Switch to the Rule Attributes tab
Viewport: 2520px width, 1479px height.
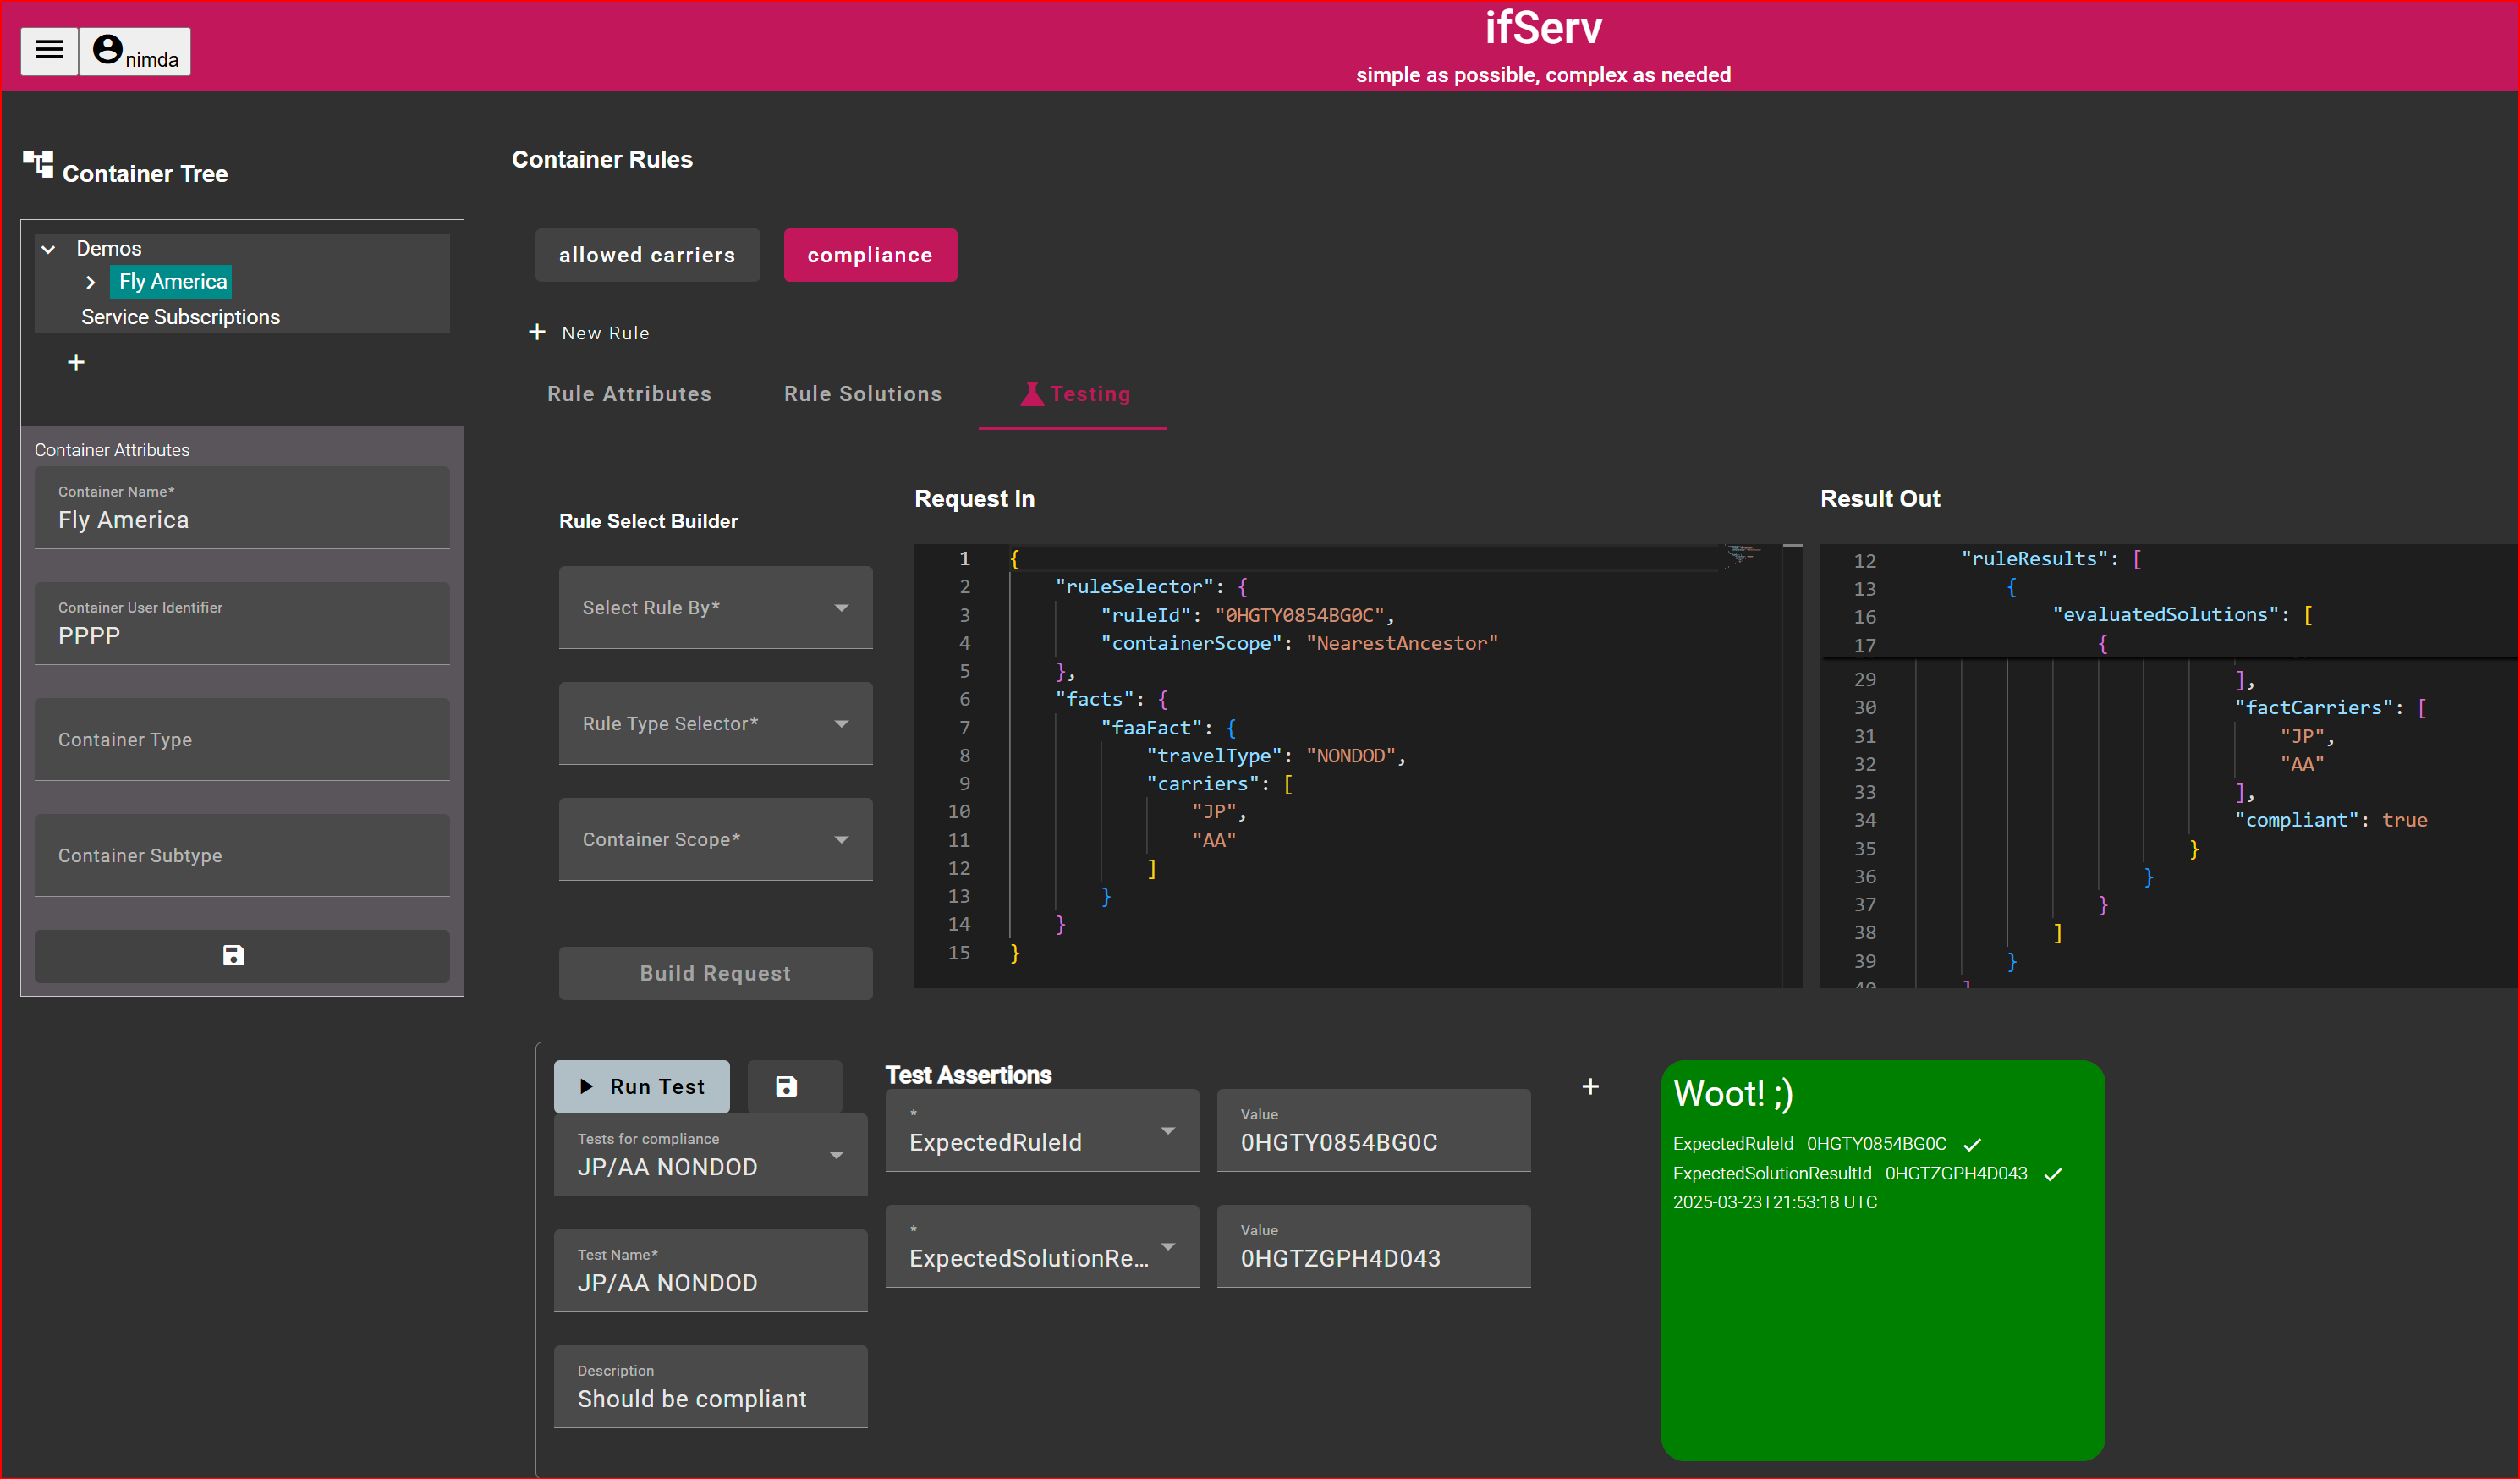(x=629, y=394)
